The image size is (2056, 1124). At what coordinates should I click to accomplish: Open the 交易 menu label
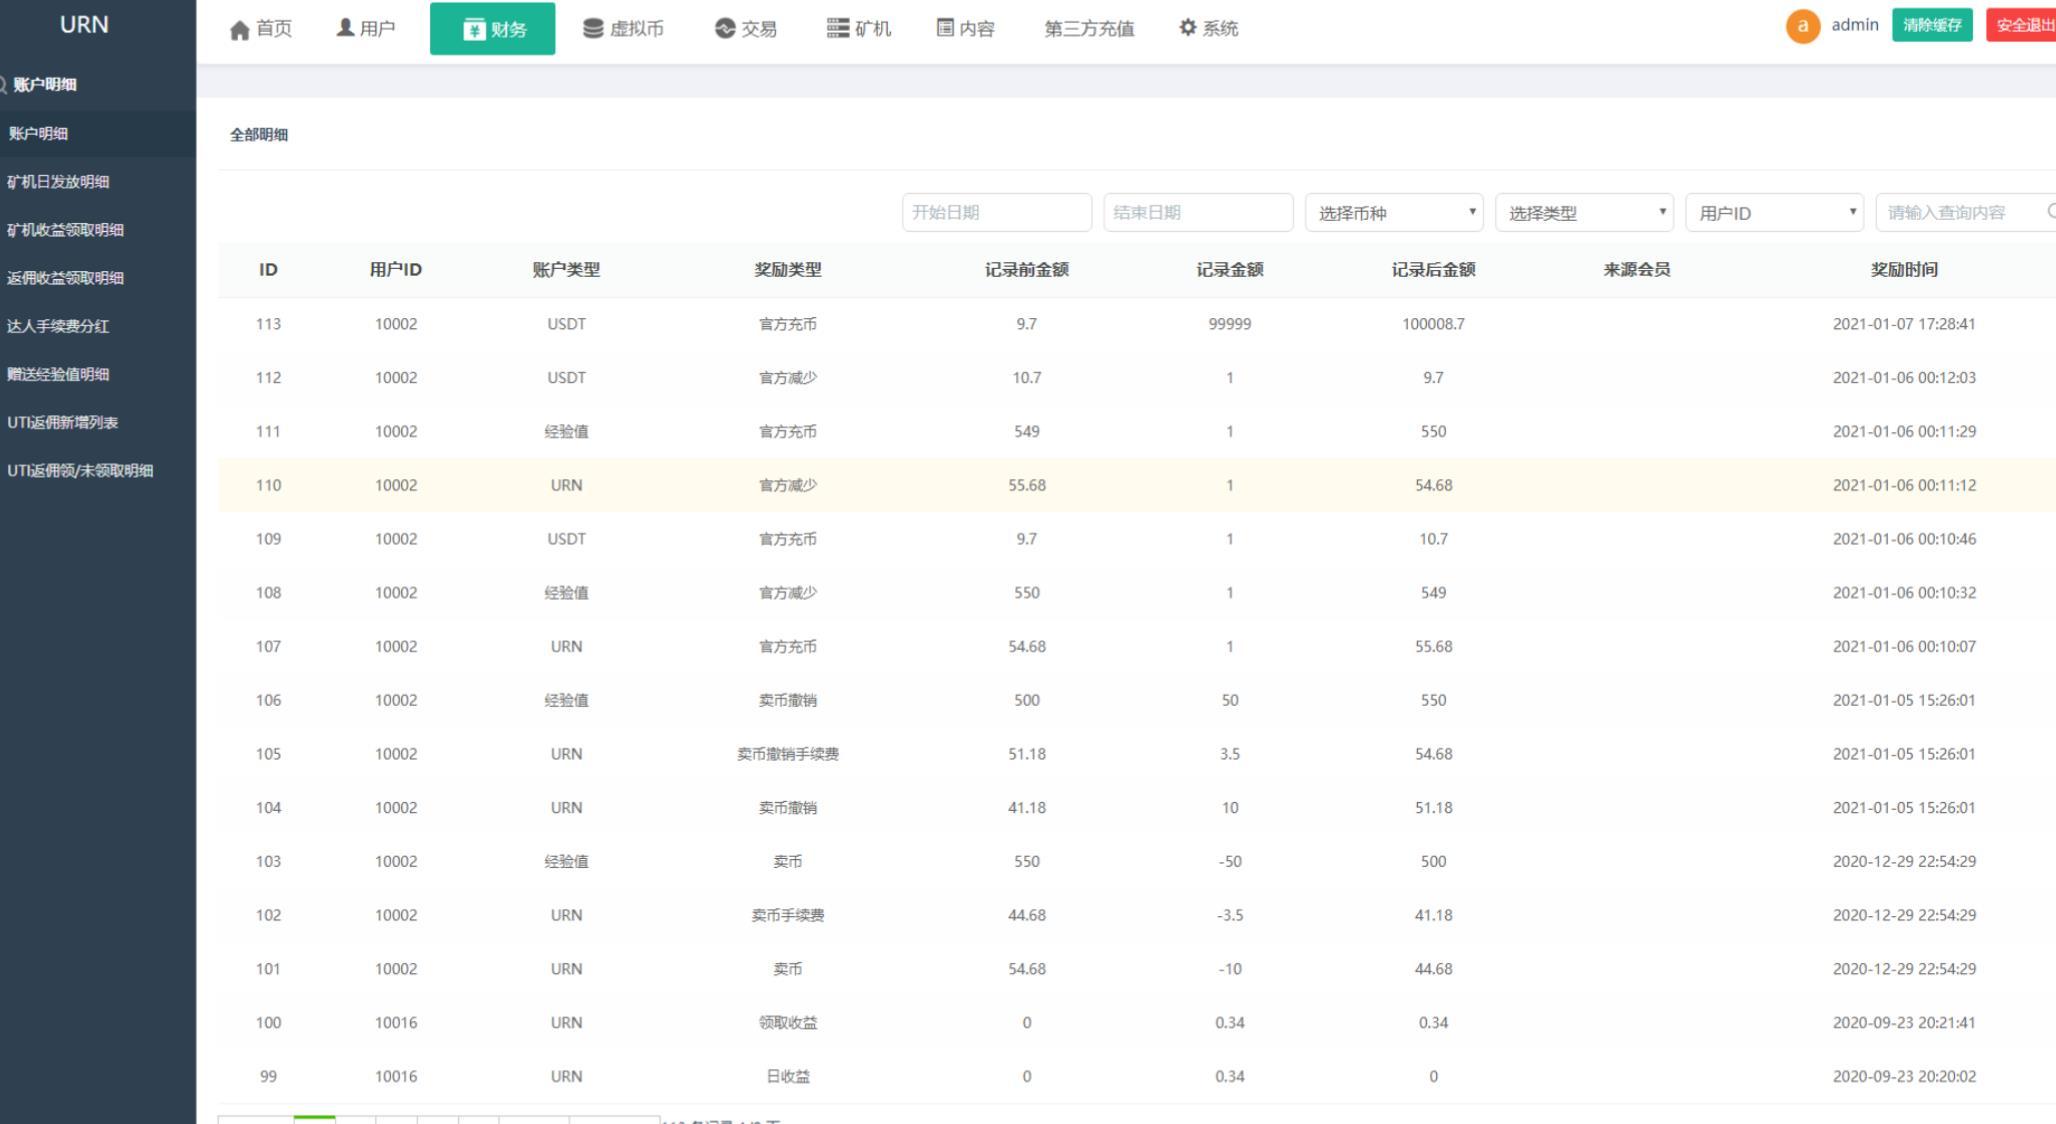[759, 28]
